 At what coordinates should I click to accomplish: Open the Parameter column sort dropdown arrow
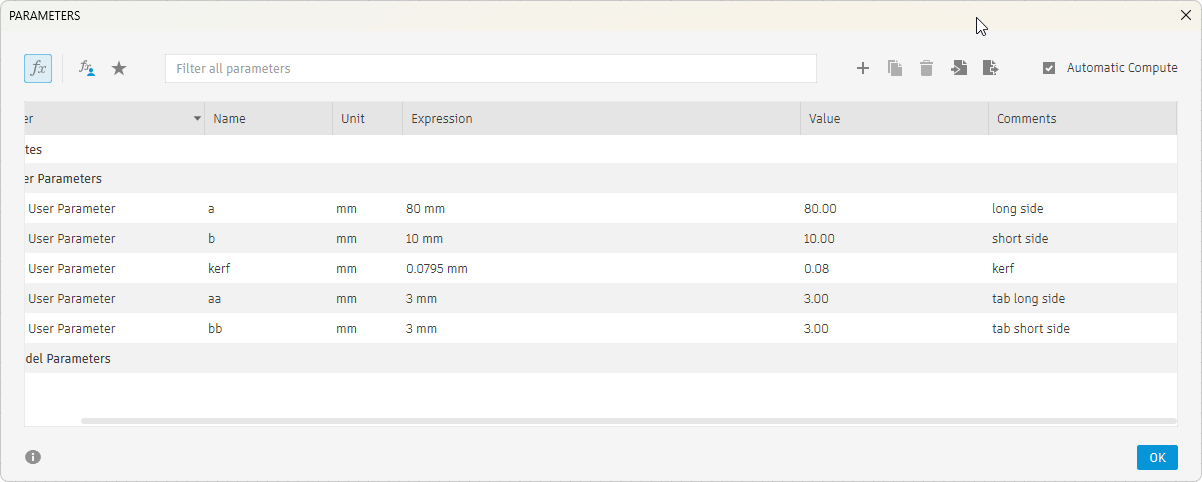197,119
